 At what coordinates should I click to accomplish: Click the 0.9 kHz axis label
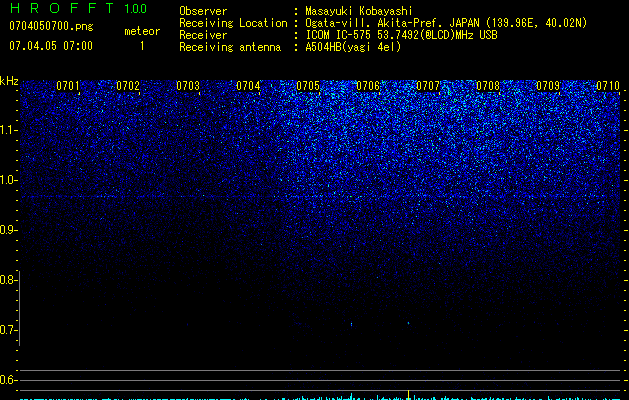pos(8,230)
